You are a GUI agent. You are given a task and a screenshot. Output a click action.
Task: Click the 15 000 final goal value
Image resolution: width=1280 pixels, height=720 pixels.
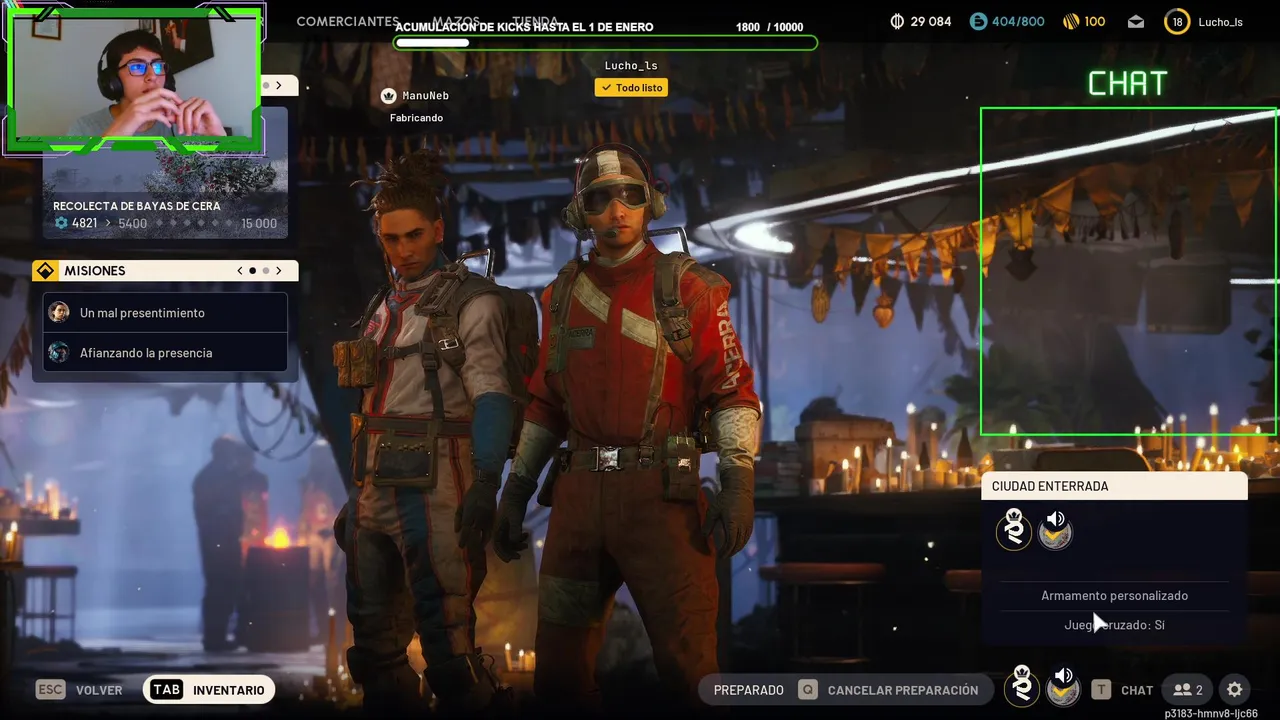pyautogui.click(x=259, y=223)
